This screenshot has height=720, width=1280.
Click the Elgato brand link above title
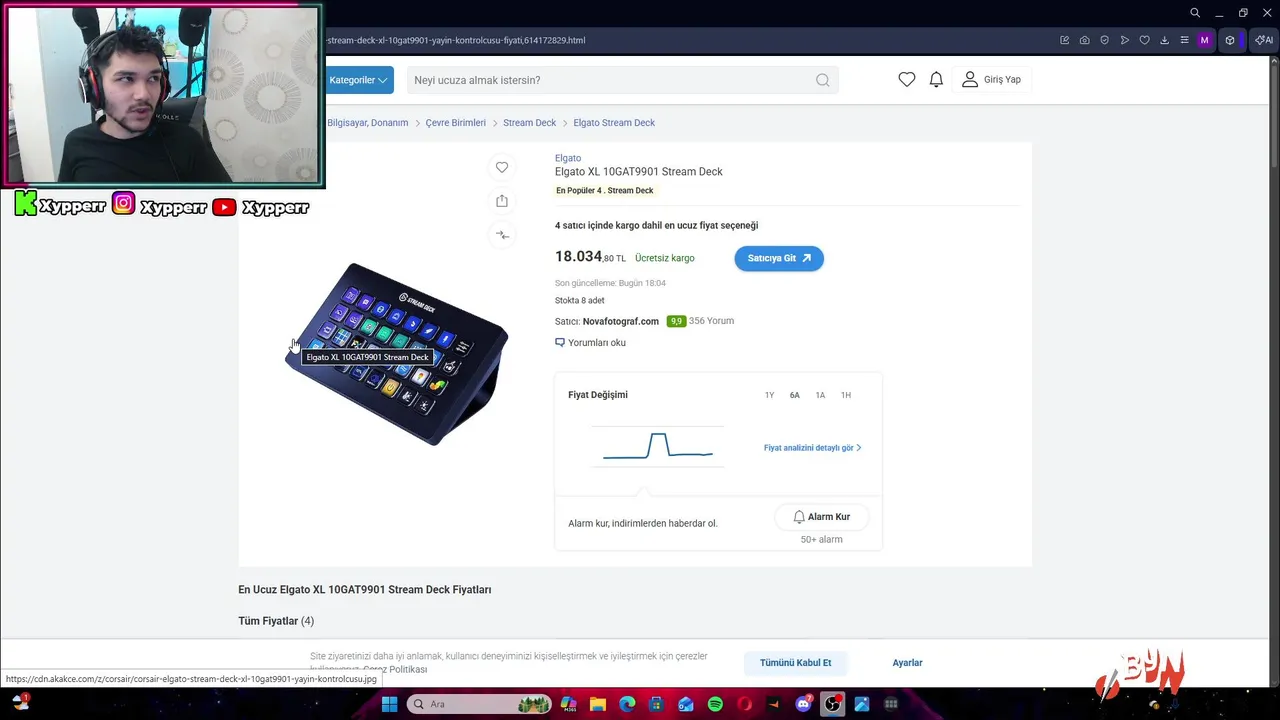(x=568, y=158)
